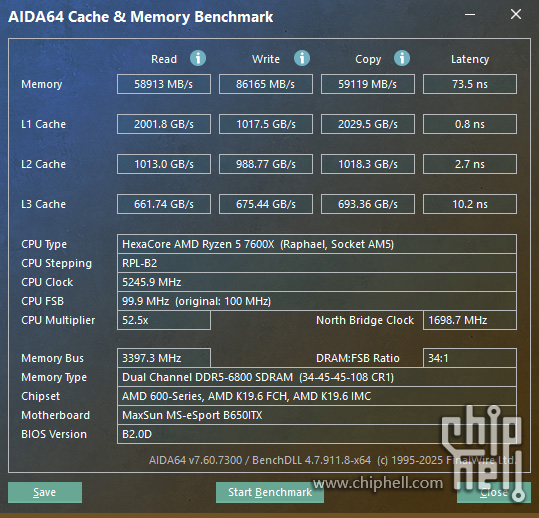Click the L3 Cache Latency 10.2 ns box
Viewport: 539px width, 518px height.
[x=470, y=204]
